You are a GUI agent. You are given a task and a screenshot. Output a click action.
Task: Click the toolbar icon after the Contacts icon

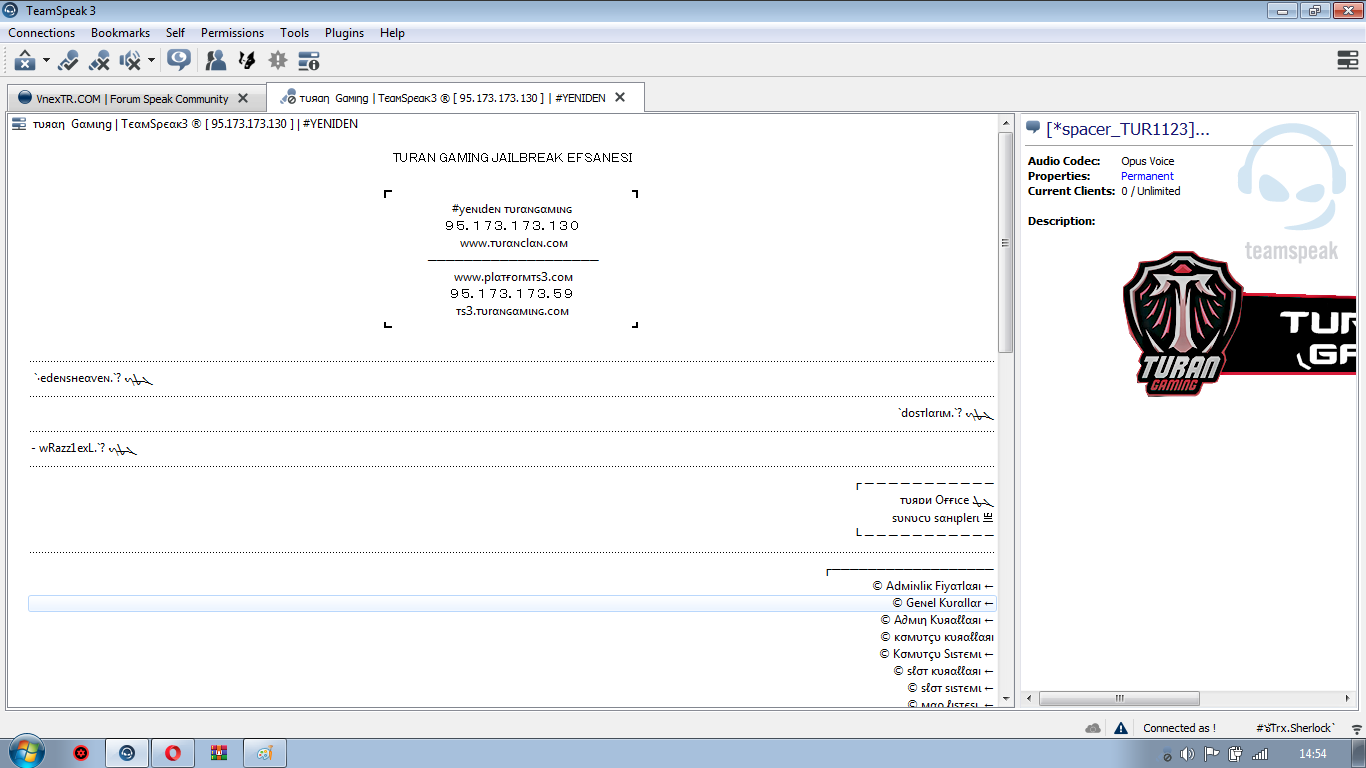click(x=247, y=61)
